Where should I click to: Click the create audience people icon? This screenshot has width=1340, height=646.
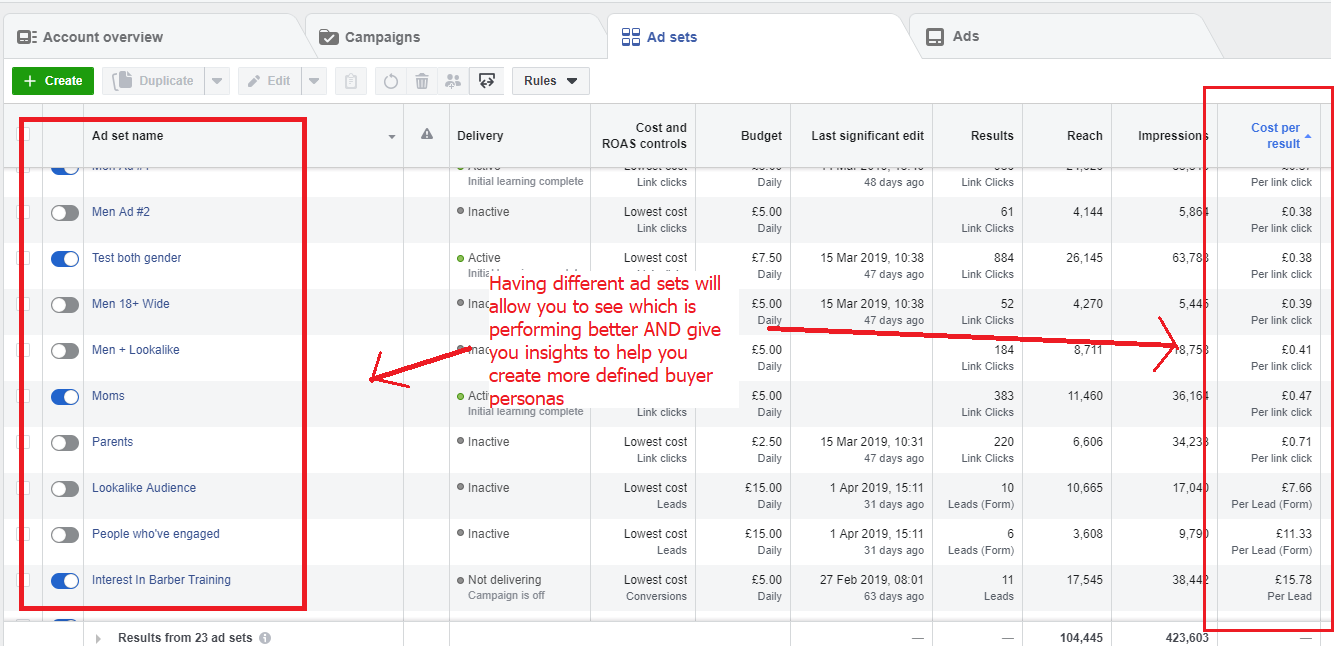click(x=453, y=81)
